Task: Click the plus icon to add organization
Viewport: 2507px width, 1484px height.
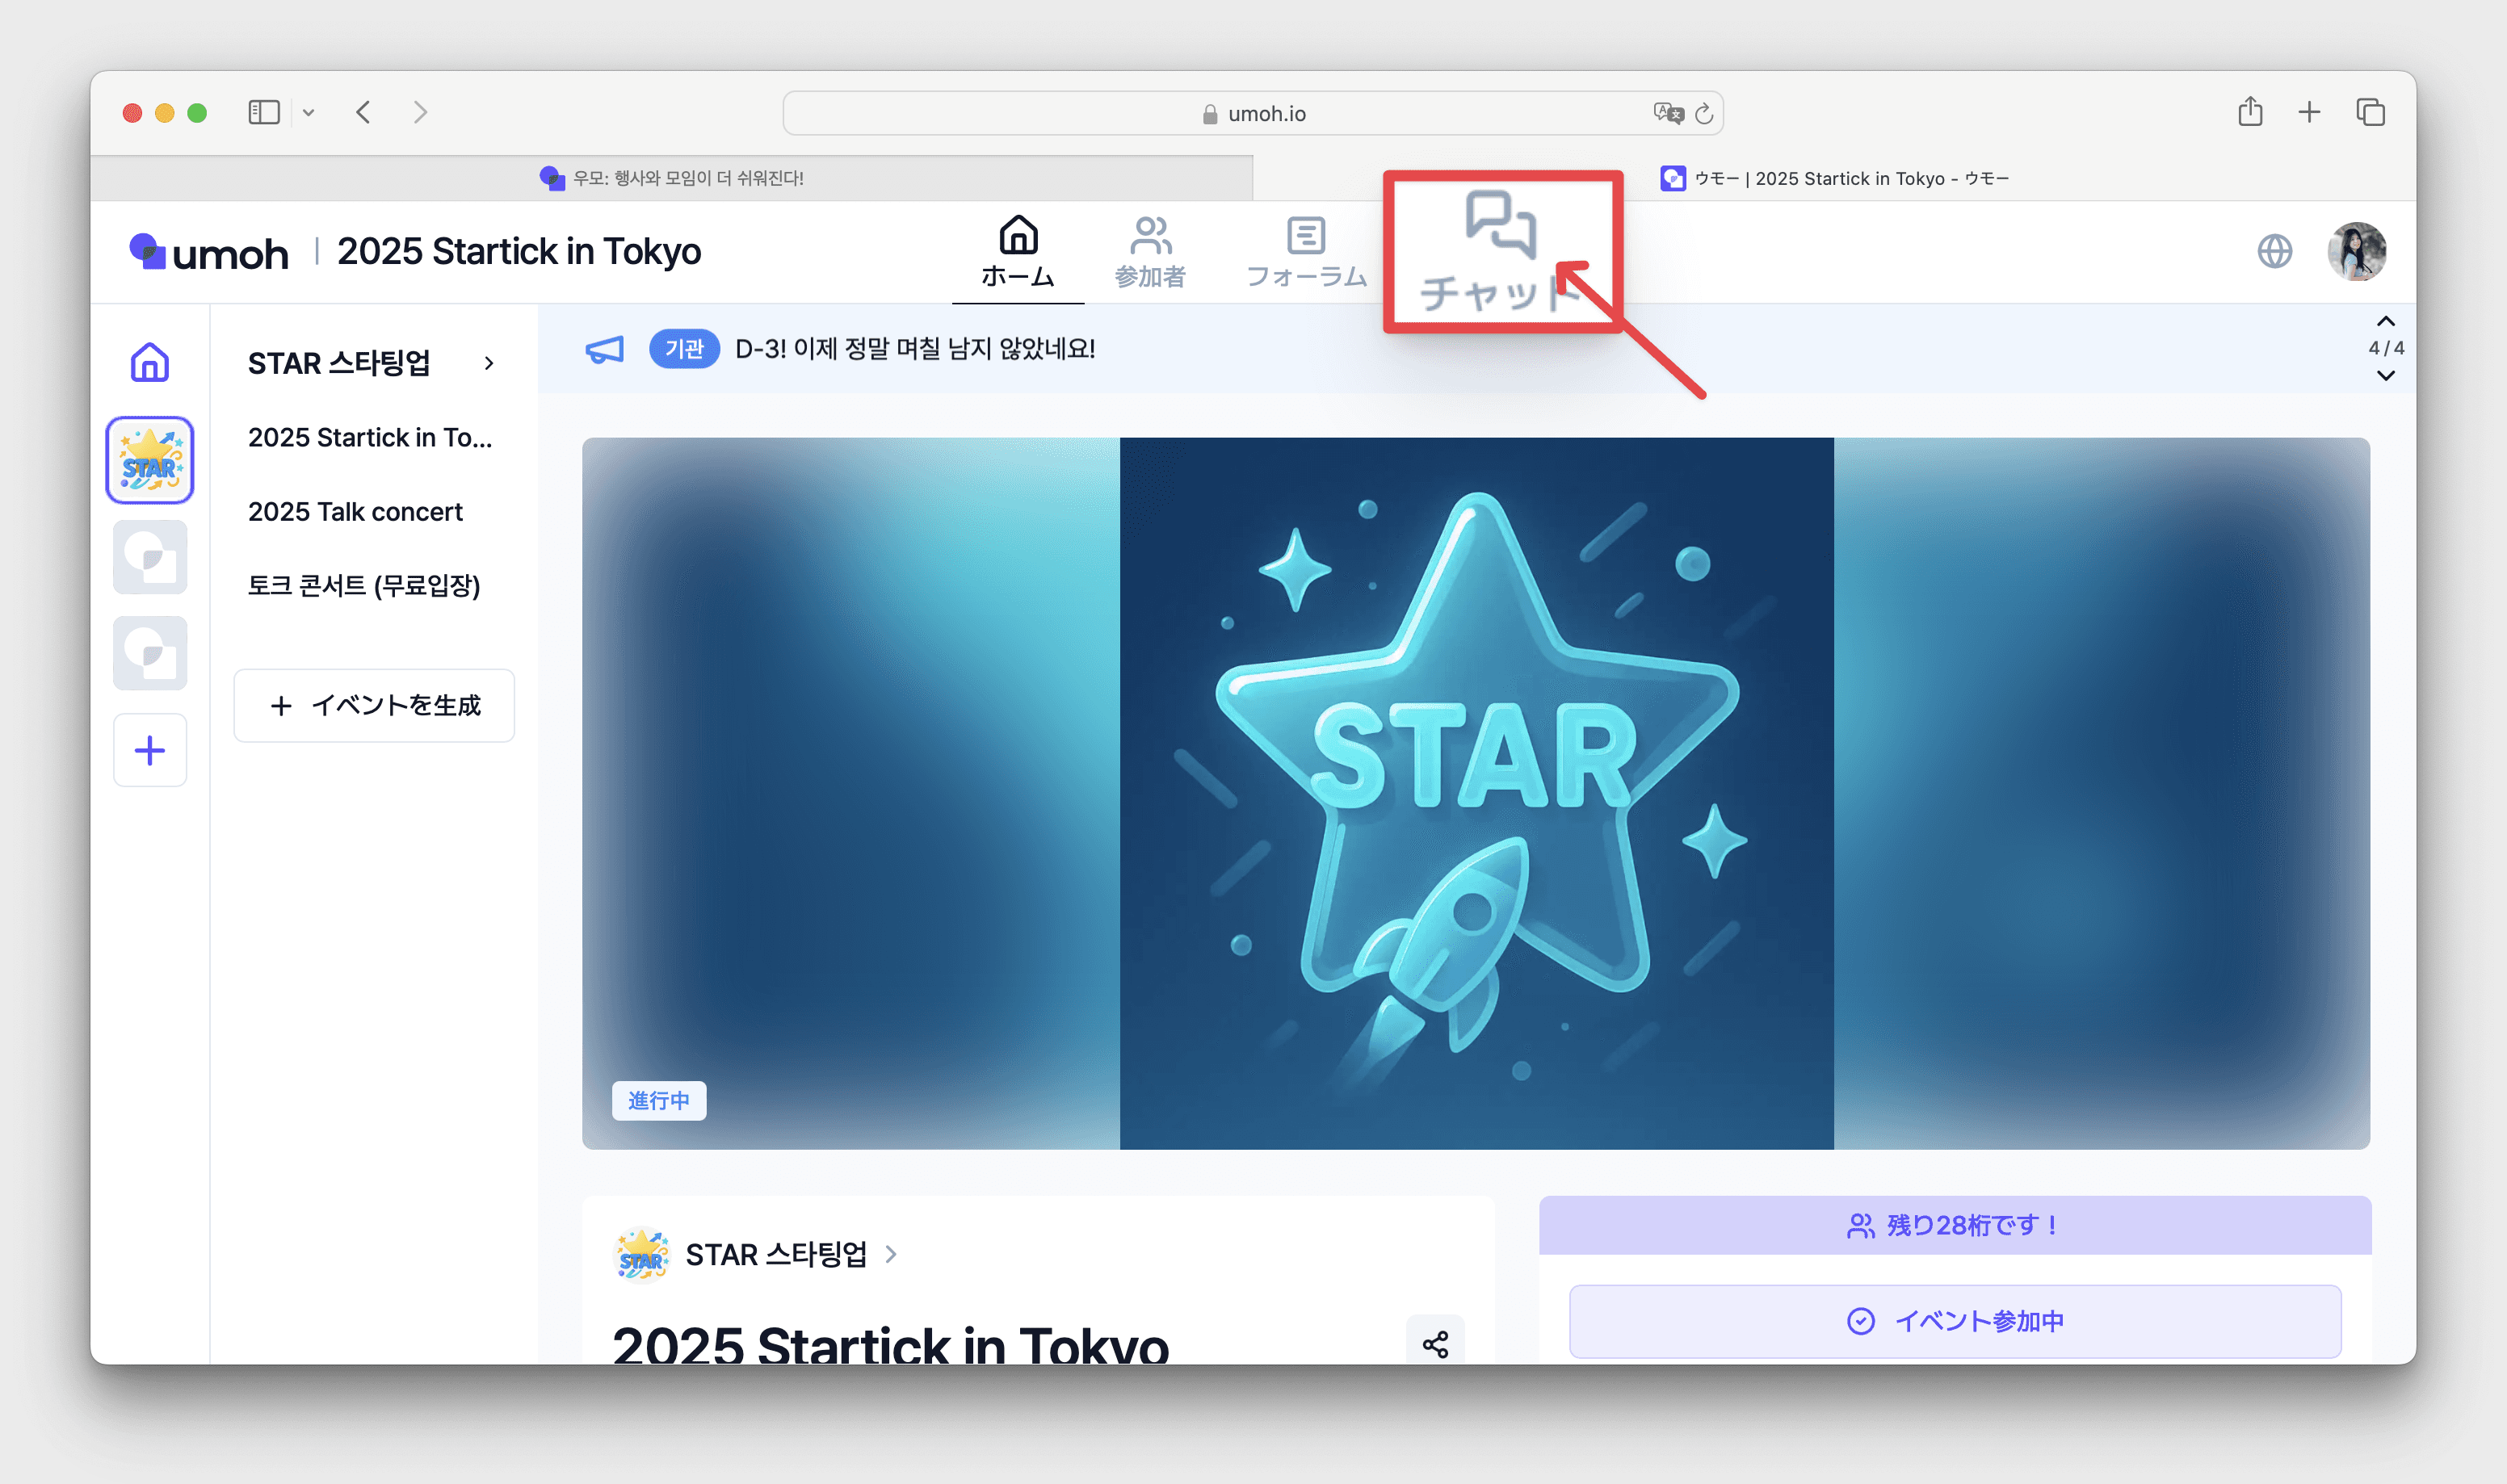Action: click(x=150, y=750)
